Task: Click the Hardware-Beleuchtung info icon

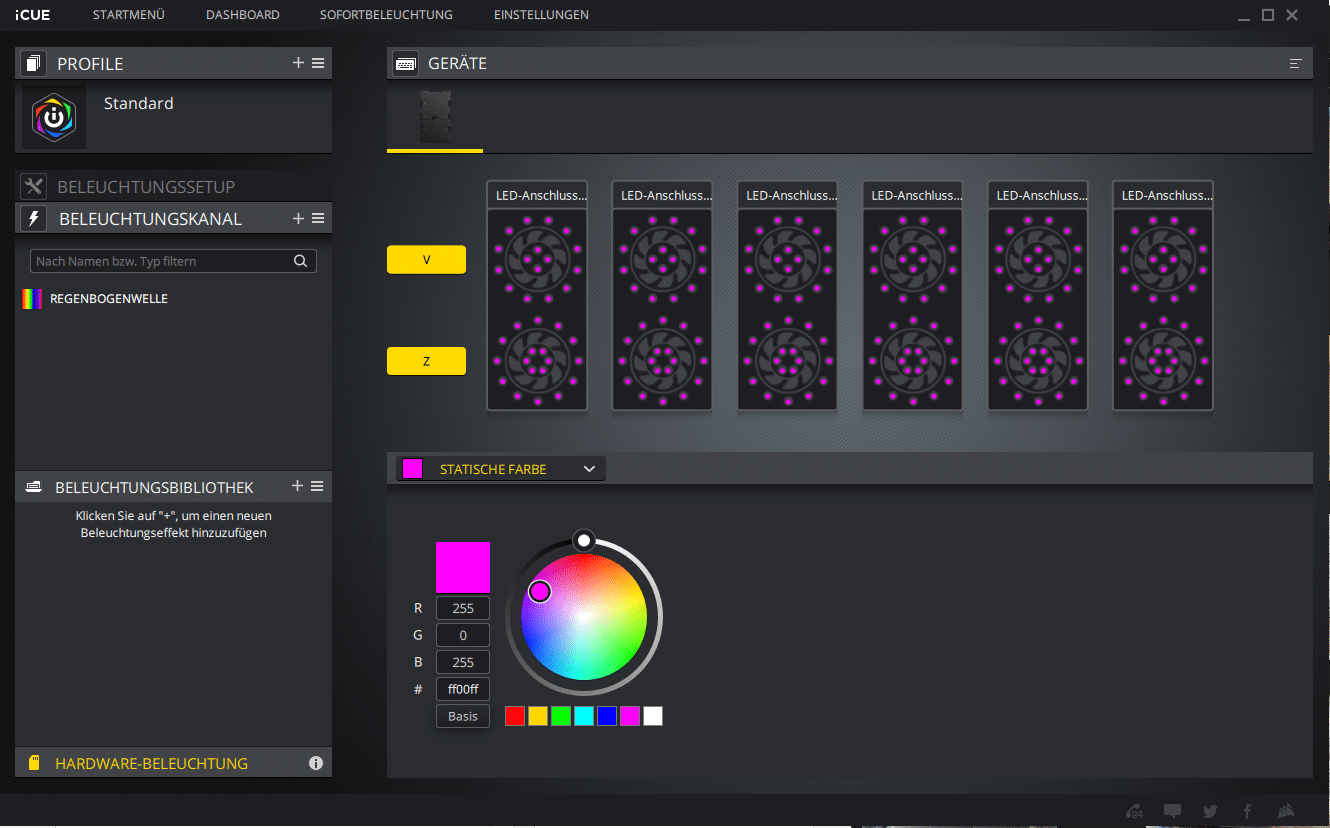Action: pyautogui.click(x=316, y=763)
